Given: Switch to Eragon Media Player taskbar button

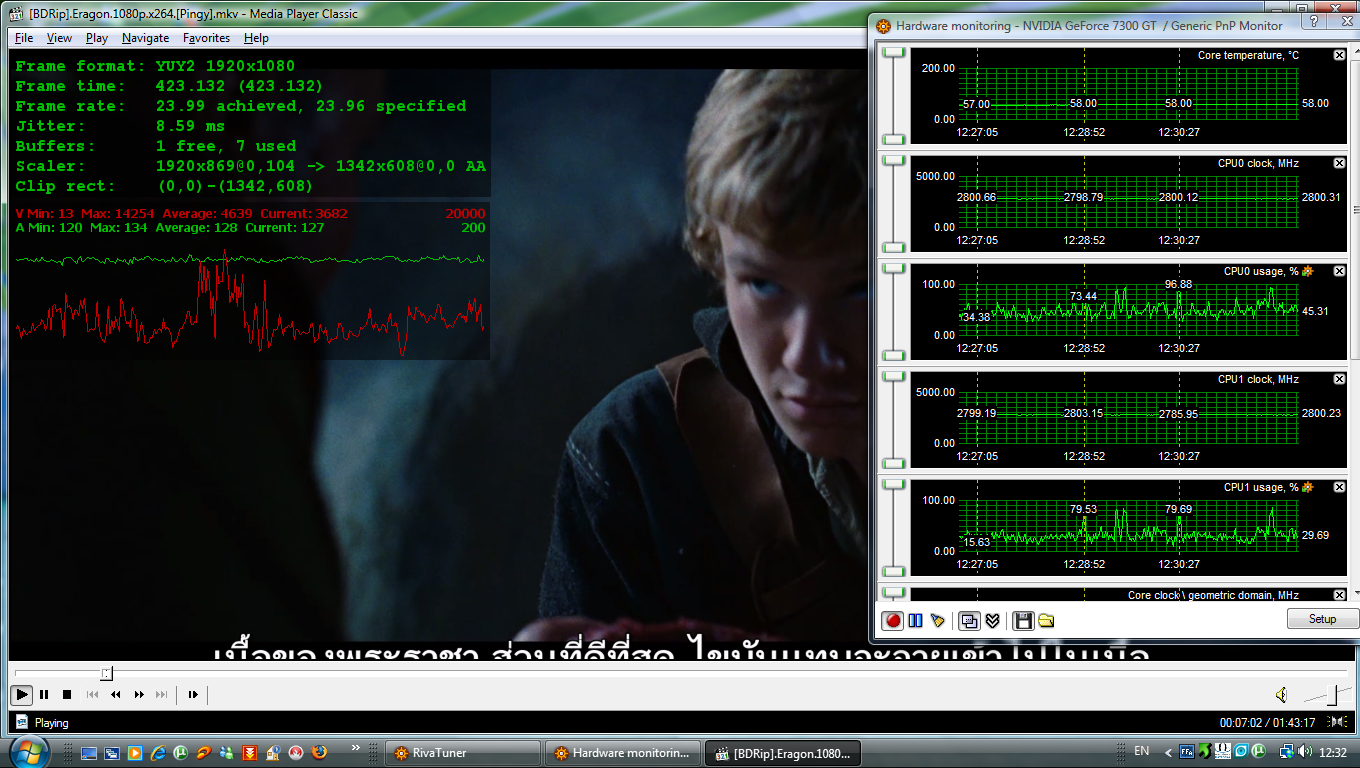Looking at the screenshot, I should 783,753.
